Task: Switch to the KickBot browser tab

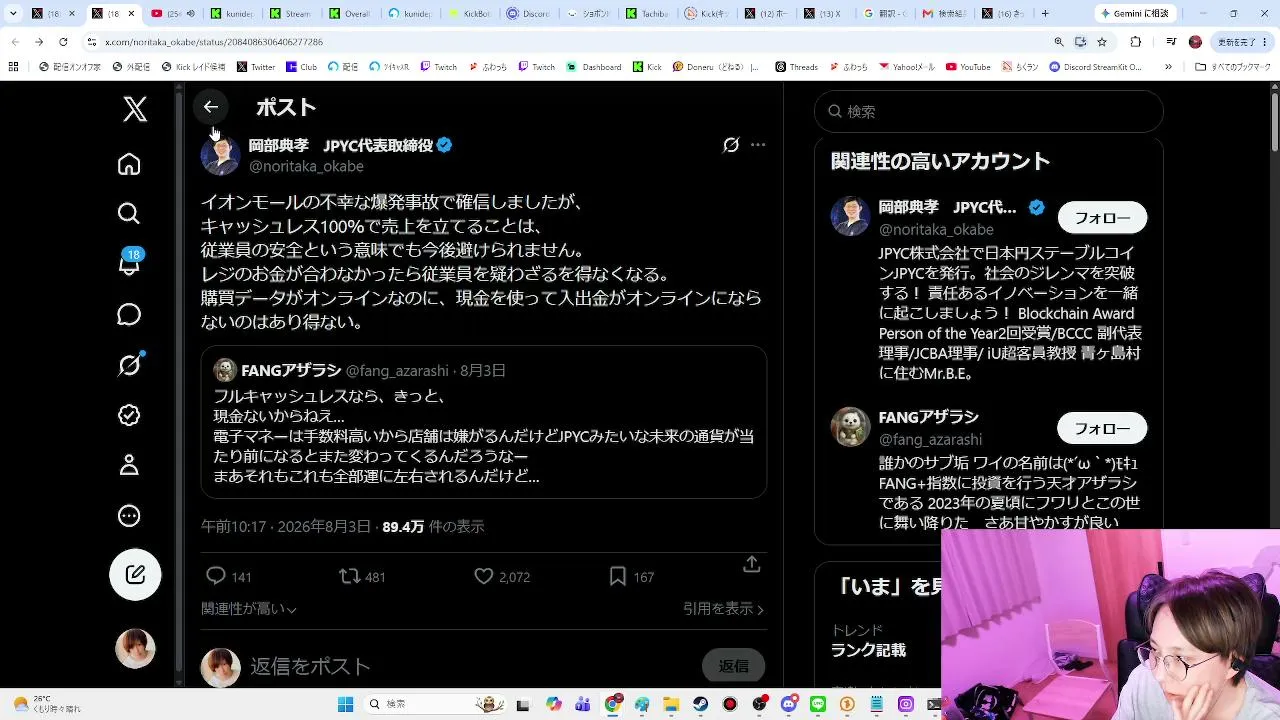Action: [469, 13]
